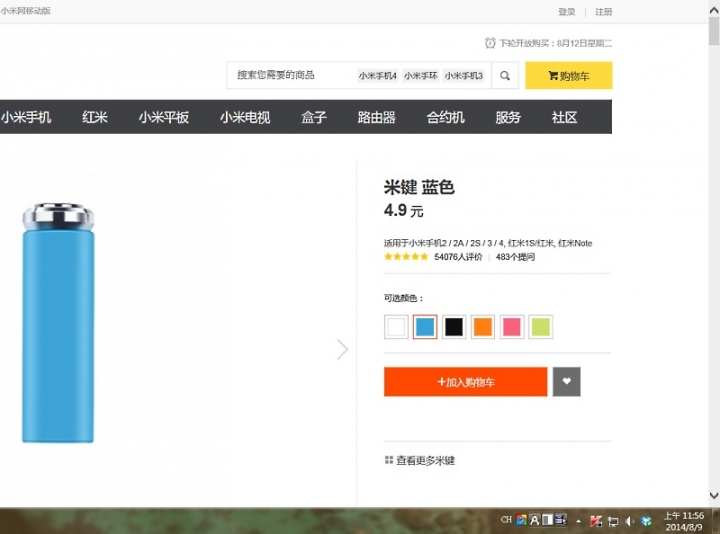
Task: Open the 54076人评价 reviews link
Action: click(x=458, y=257)
